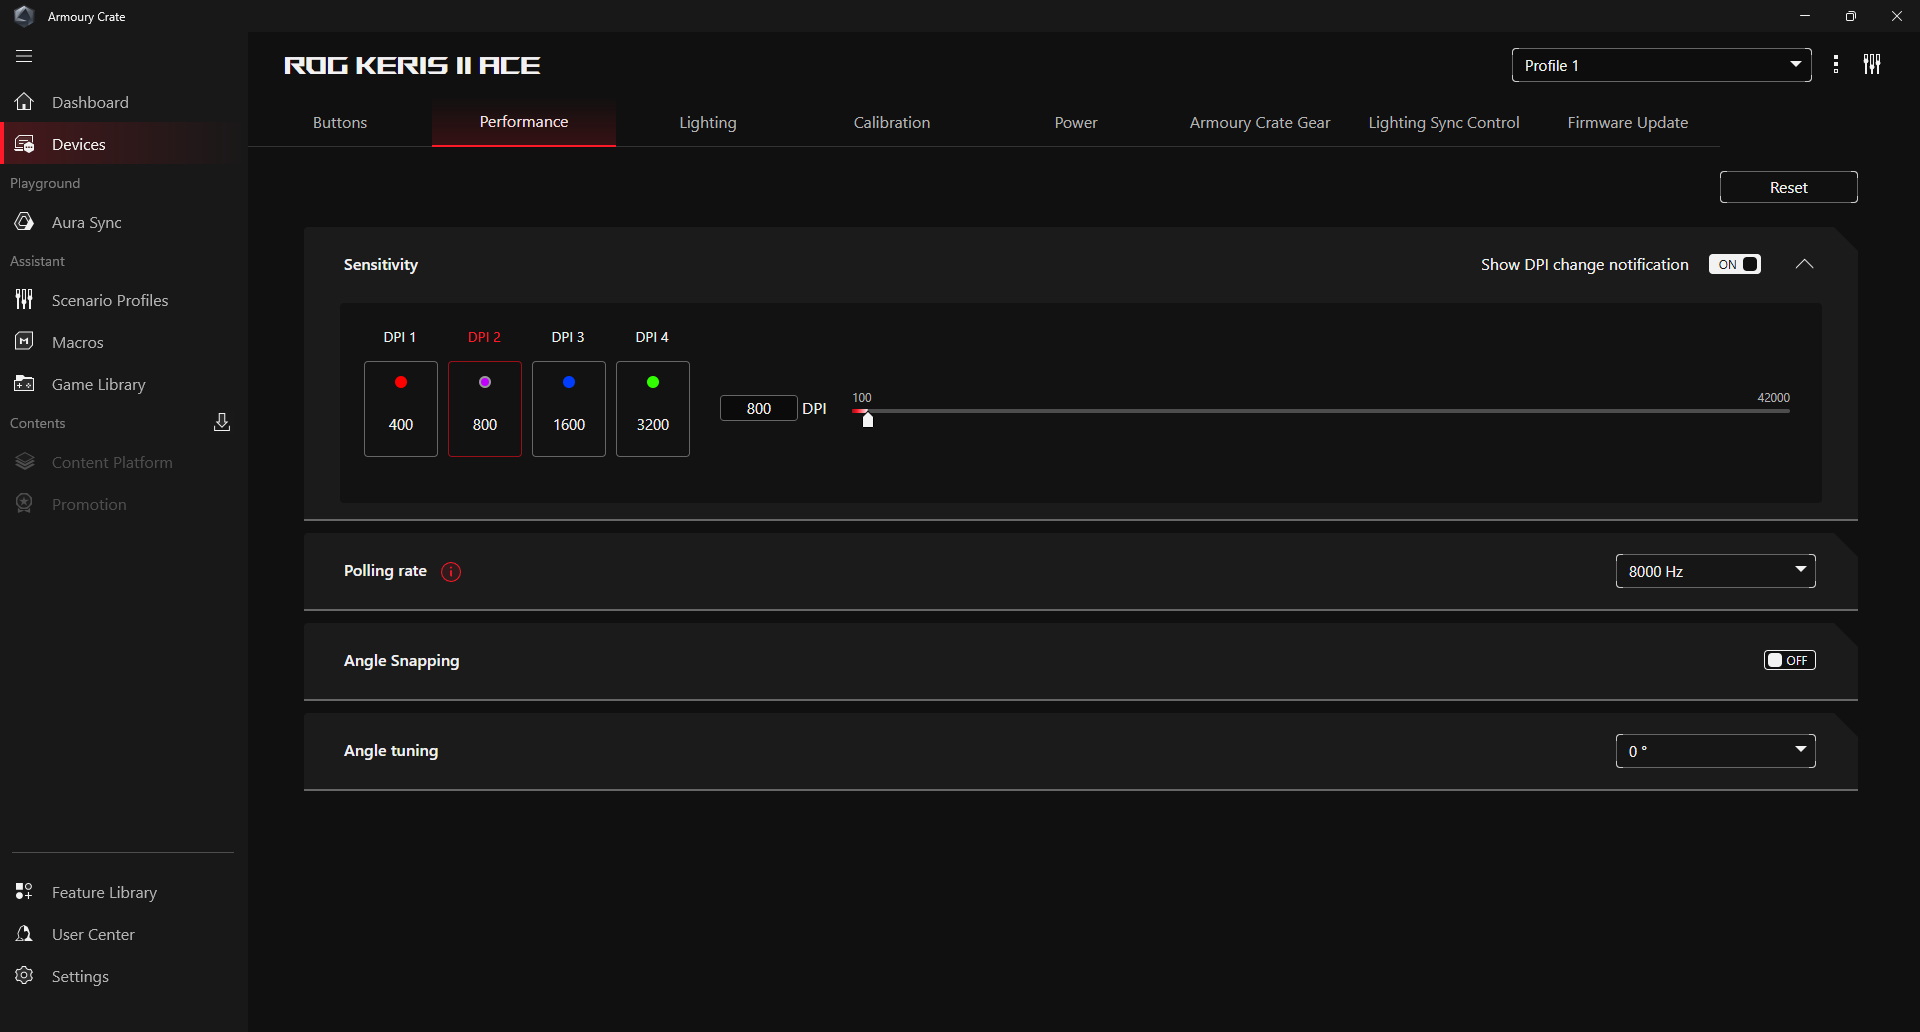Click the blue dot in DPI 3
Screen dimensions: 1920x1032
click(x=569, y=382)
